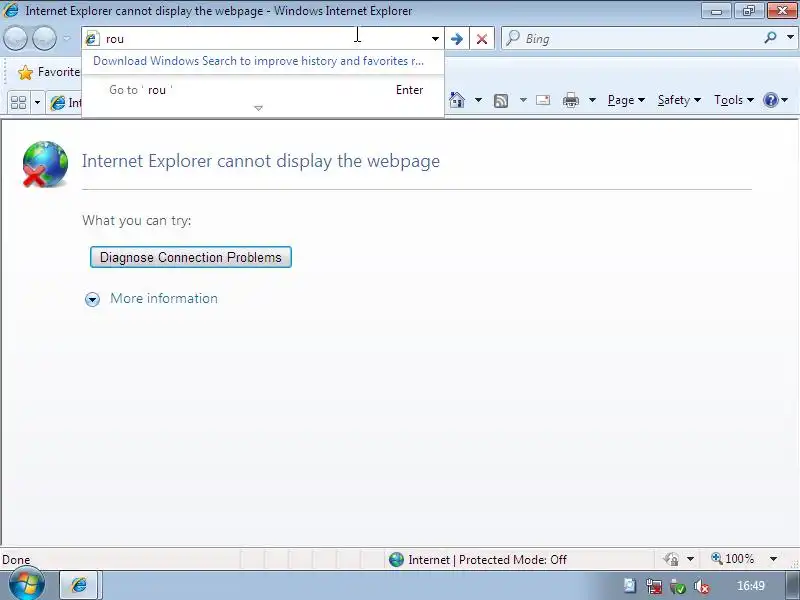
Task: Open the address bar autocomplete dropdown arrow
Action: [435, 39]
